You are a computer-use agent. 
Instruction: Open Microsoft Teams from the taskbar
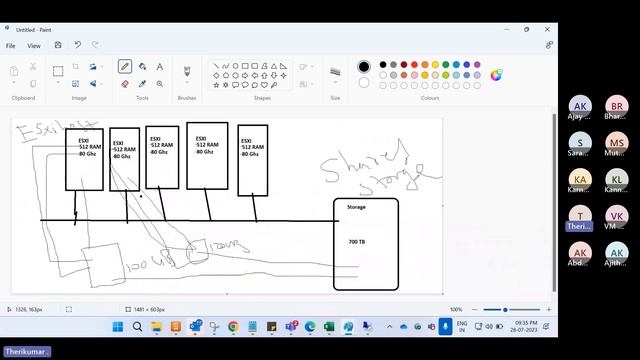291,327
